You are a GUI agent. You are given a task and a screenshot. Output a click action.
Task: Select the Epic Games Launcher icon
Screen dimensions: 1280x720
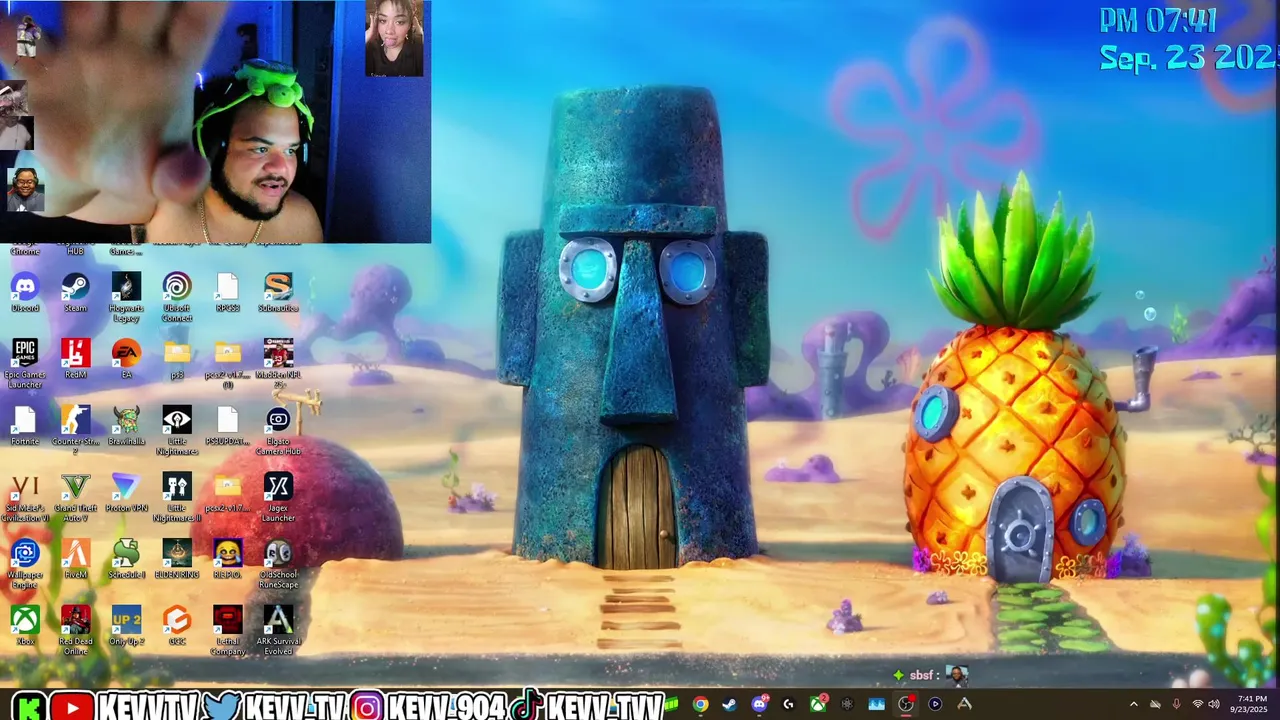coord(25,364)
